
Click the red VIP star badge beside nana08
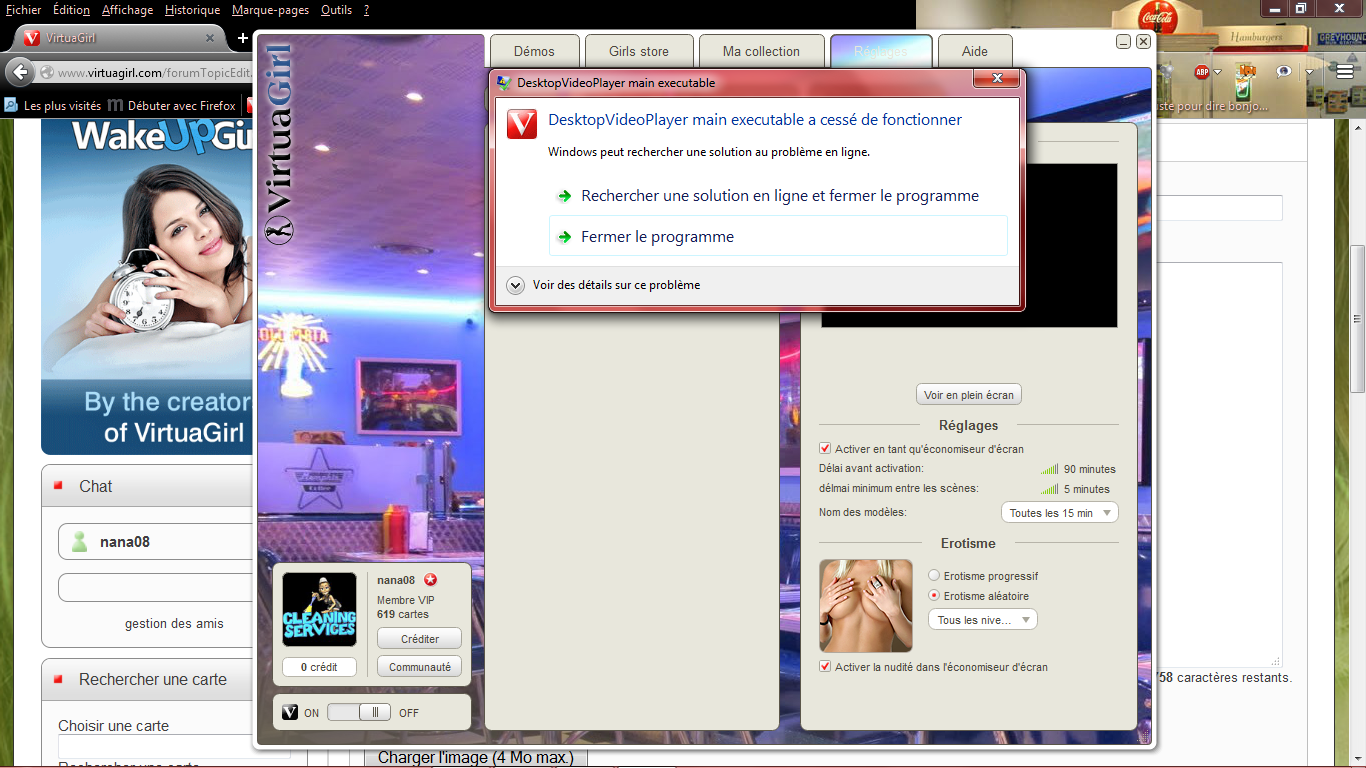[x=430, y=580]
